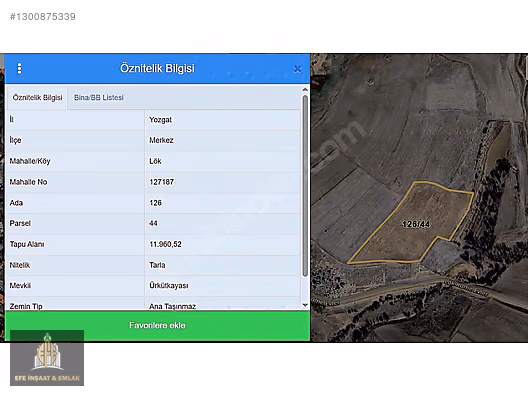
Task: Click the İl label cell
Action: tap(75, 120)
